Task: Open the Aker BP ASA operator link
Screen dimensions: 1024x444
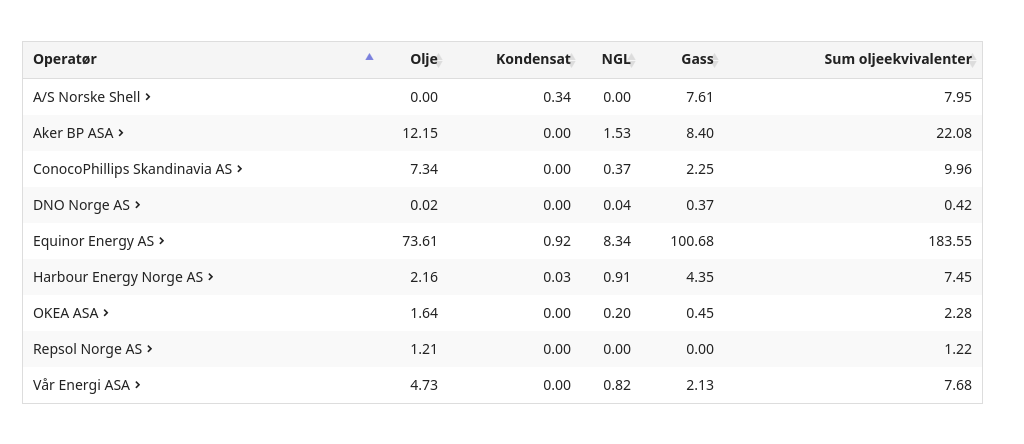Action: tap(78, 133)
